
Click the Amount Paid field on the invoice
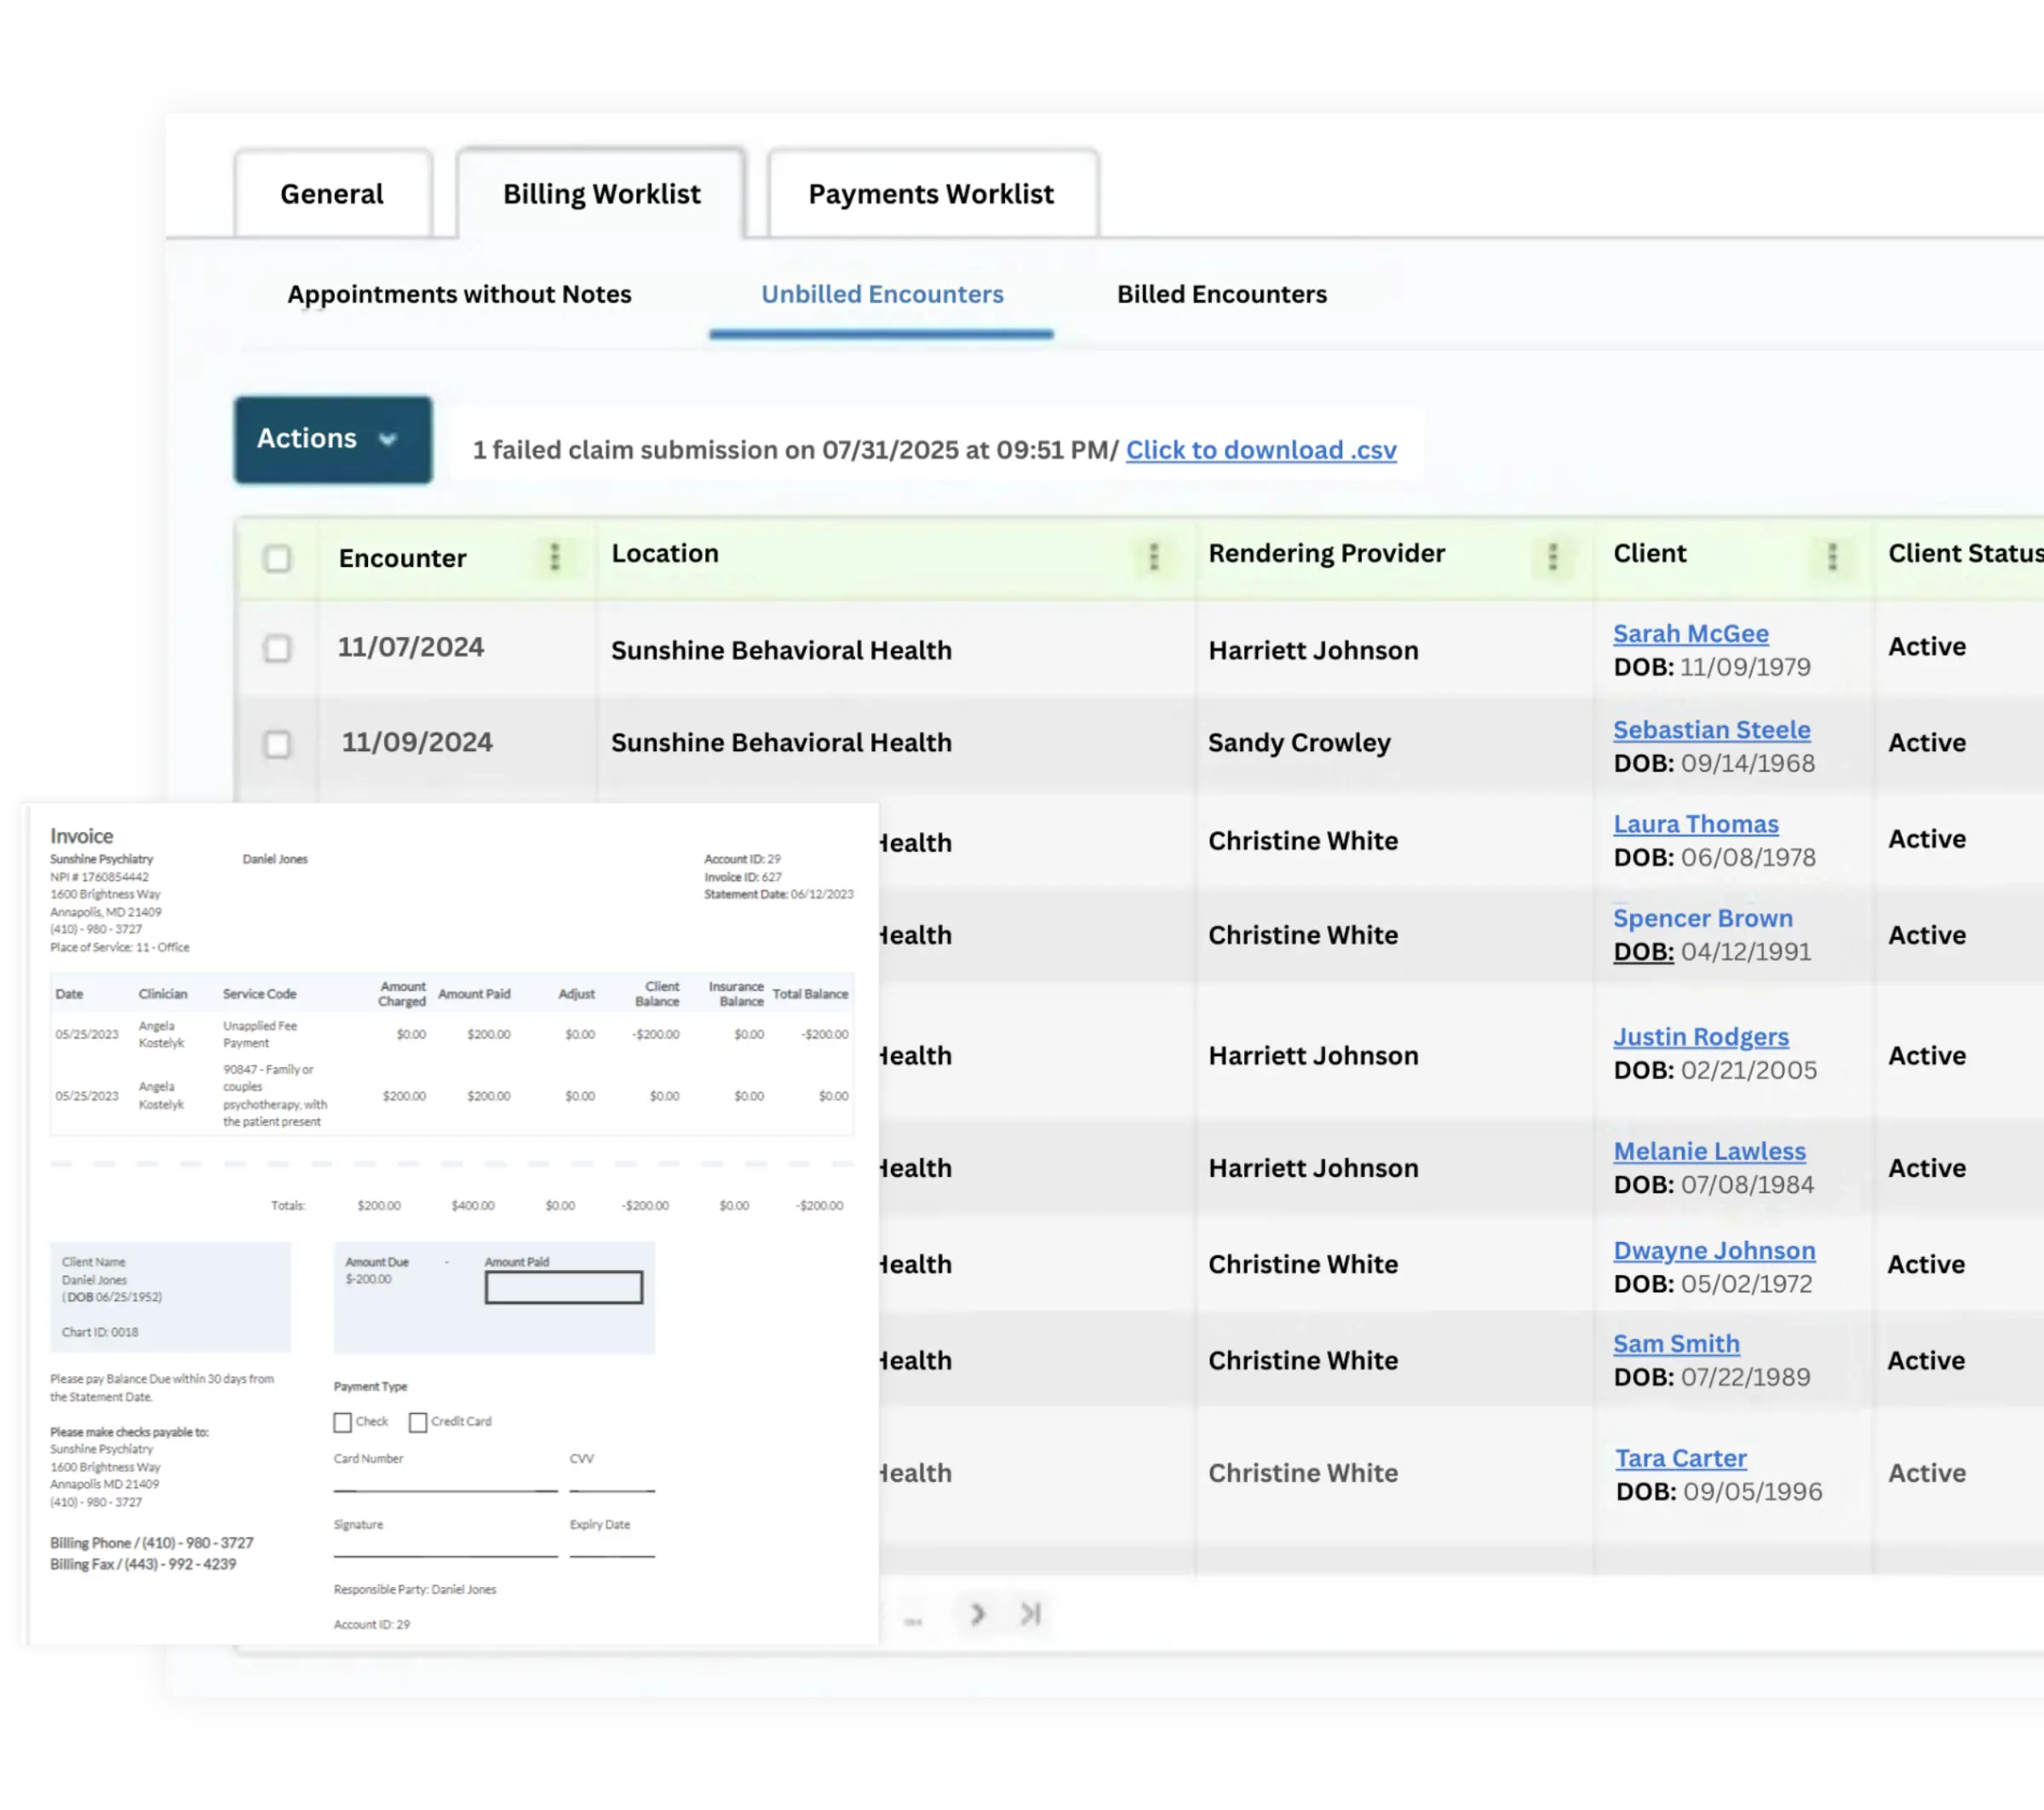pyautogui.click(x=563, y=1288)
